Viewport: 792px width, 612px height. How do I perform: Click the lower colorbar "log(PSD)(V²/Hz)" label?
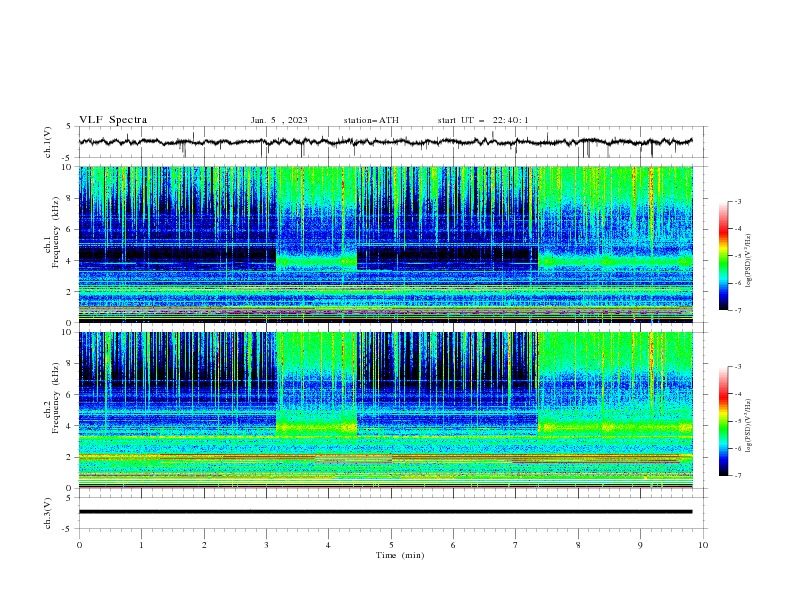pyautogui.click(x=748, y=426)
